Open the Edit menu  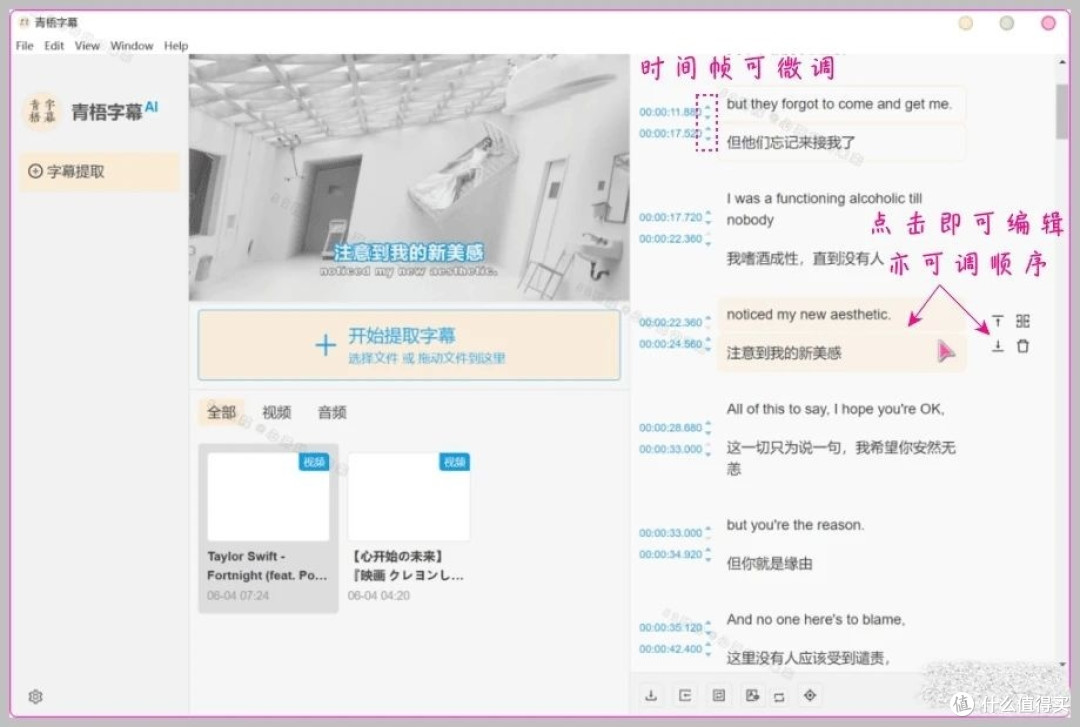pos(54,45)
